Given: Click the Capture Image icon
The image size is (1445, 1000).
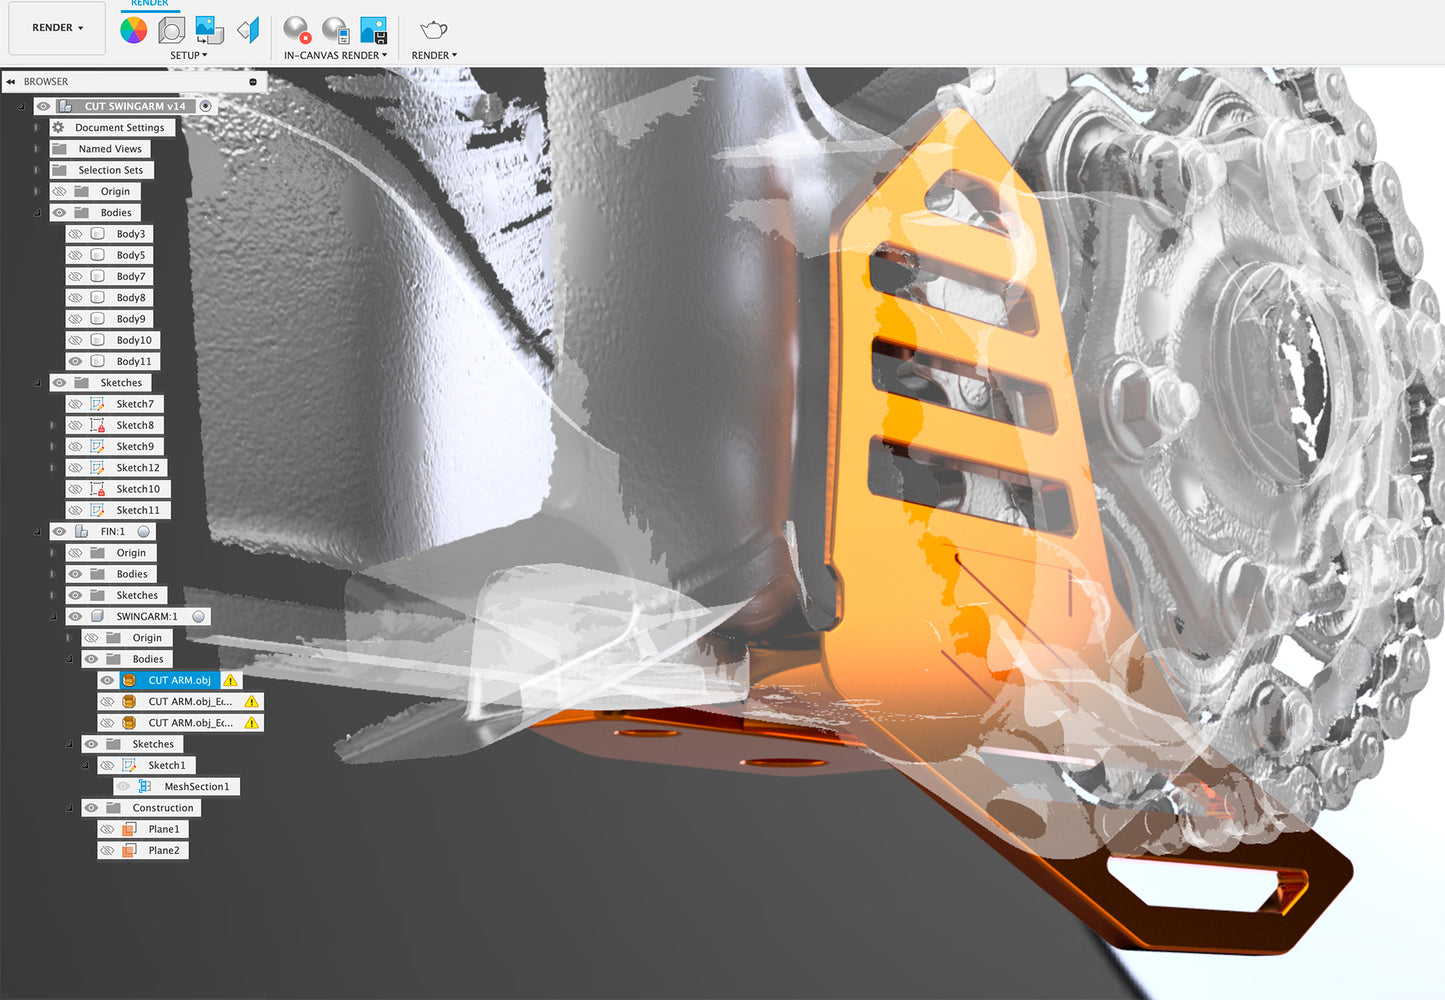Looking at the screenshot, I should [x=373, y=30].
